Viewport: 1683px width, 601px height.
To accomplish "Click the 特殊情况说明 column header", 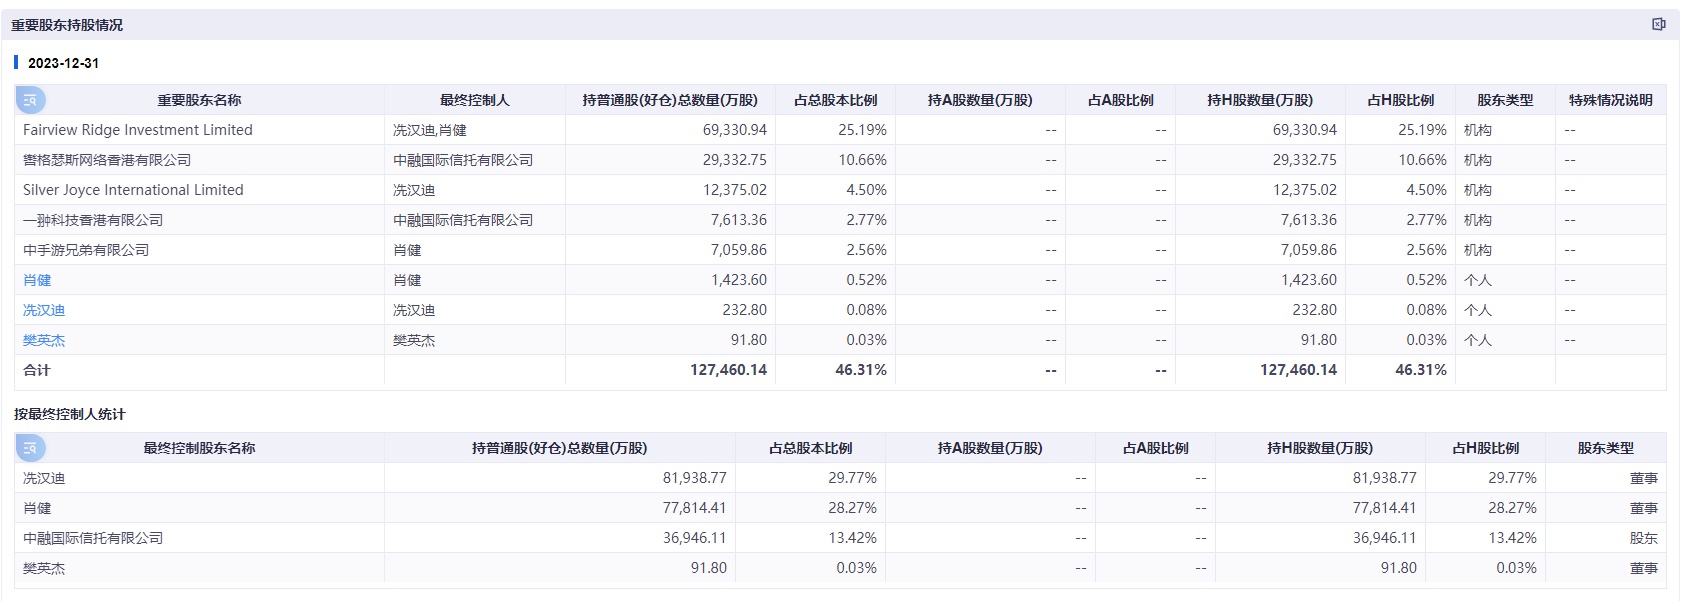I will pos(1610,100).
